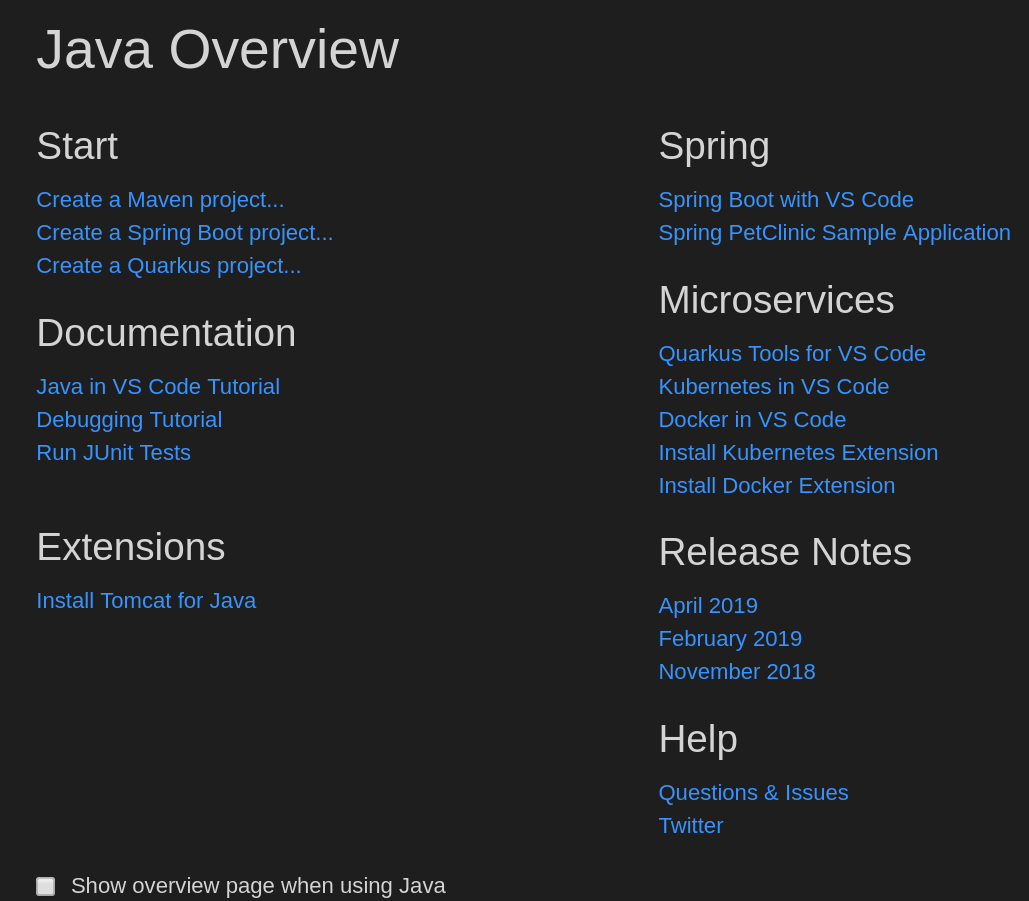Open the Create a Maven project link

tap(160, 199)
